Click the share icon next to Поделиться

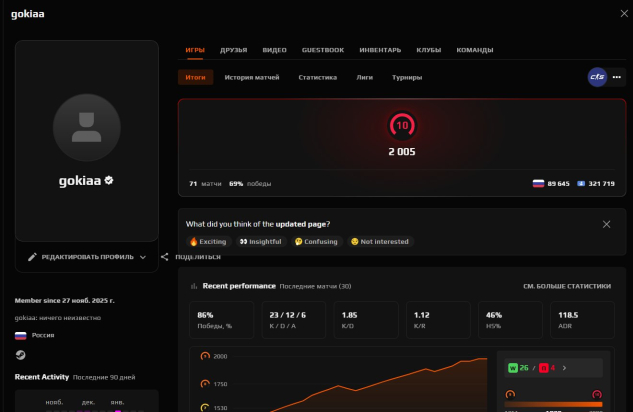coord(164,257)
